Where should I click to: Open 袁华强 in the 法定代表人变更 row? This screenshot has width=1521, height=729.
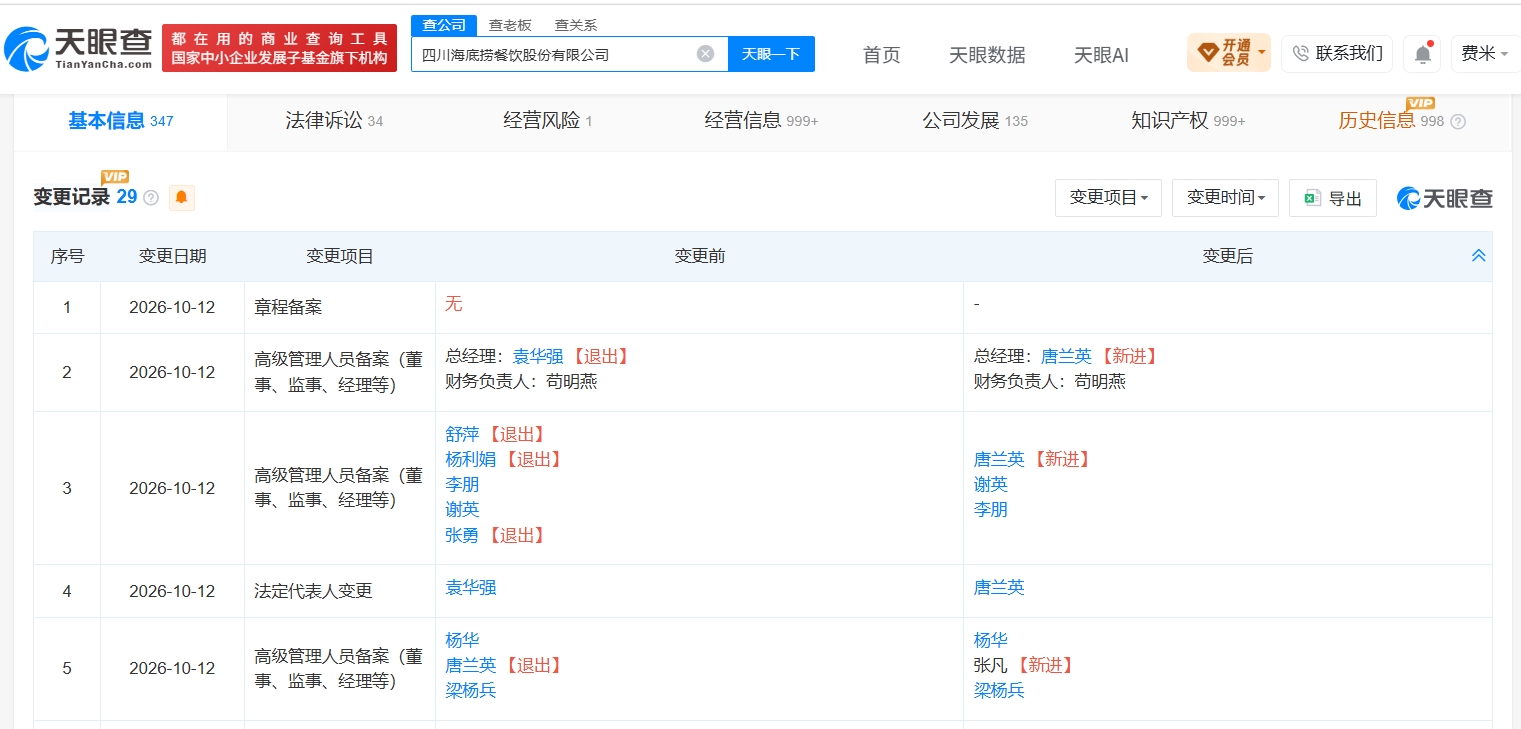471,588
